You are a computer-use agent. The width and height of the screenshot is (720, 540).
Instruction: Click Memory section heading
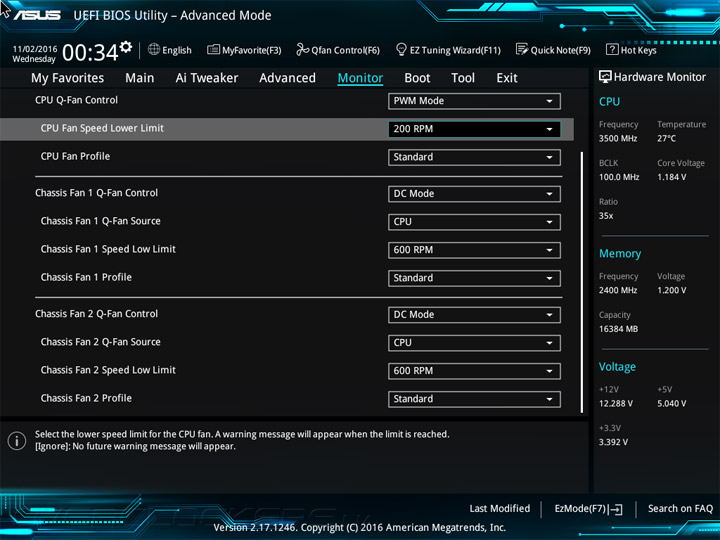(620, 253)
